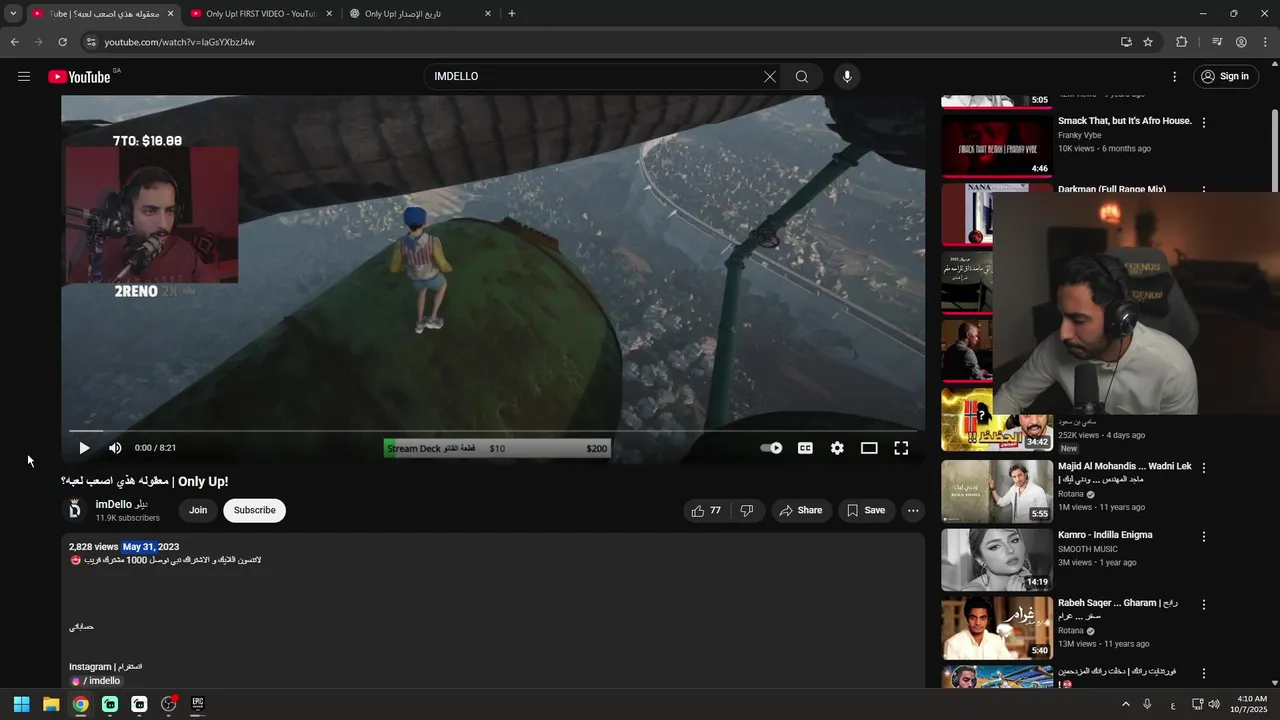1280x720 pixels.
Task: Bookmark this page with the star
Action: [1148, 42]
